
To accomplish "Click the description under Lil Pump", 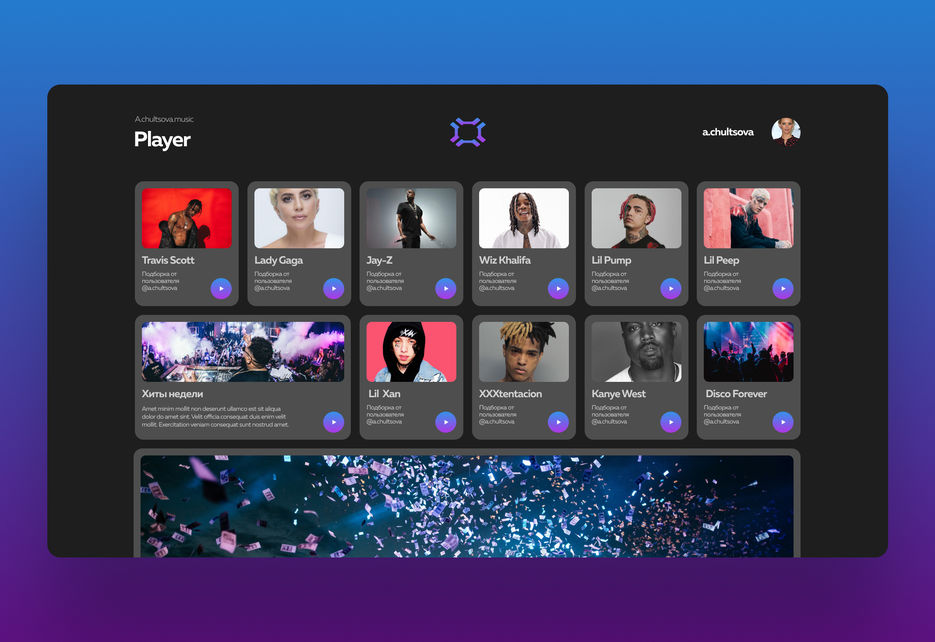I will click(610, 281).
